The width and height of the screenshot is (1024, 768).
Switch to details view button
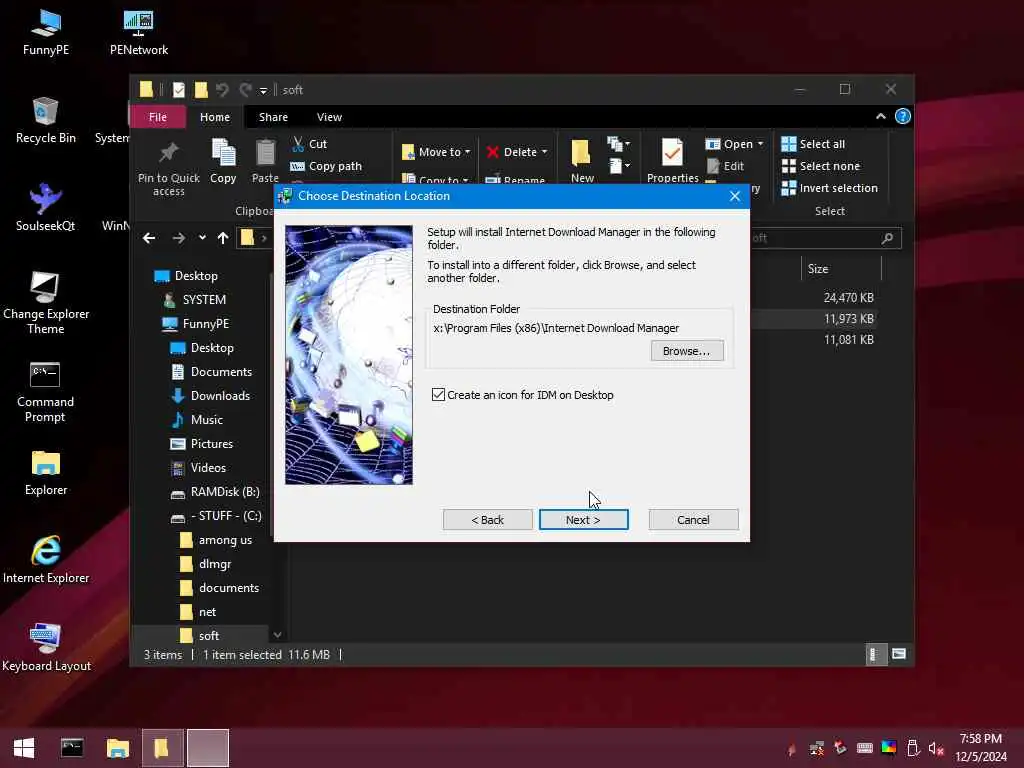(874, 654)
